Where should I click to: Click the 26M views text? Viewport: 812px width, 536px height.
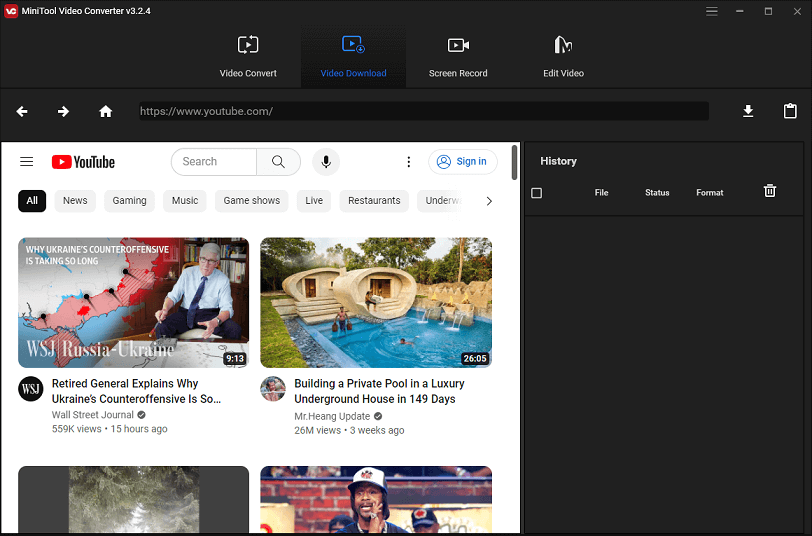click(x=317, y=430)
